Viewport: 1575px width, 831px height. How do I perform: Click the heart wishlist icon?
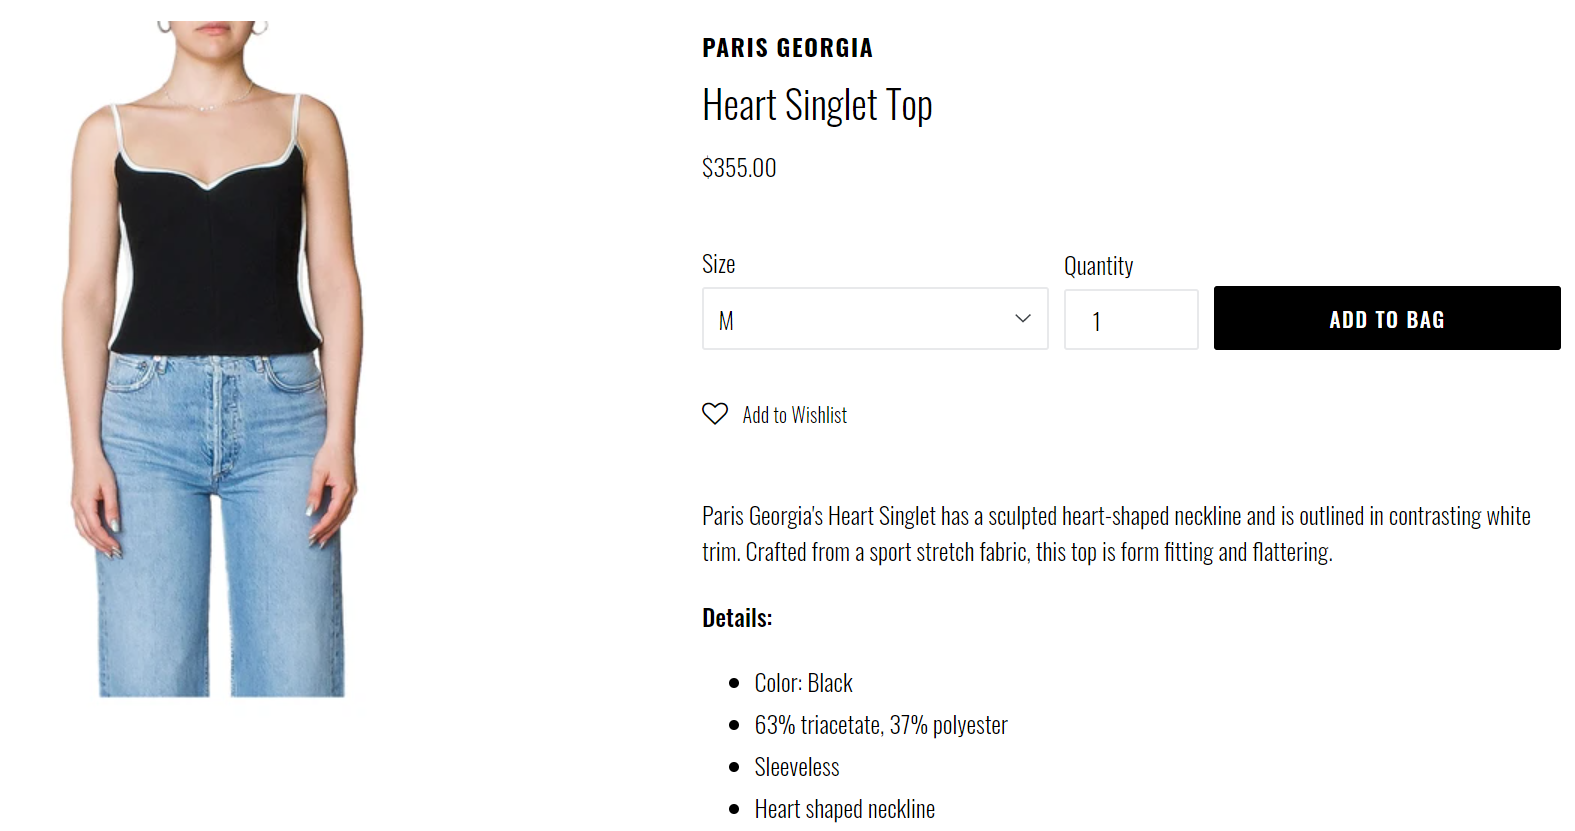click(715, 414)
